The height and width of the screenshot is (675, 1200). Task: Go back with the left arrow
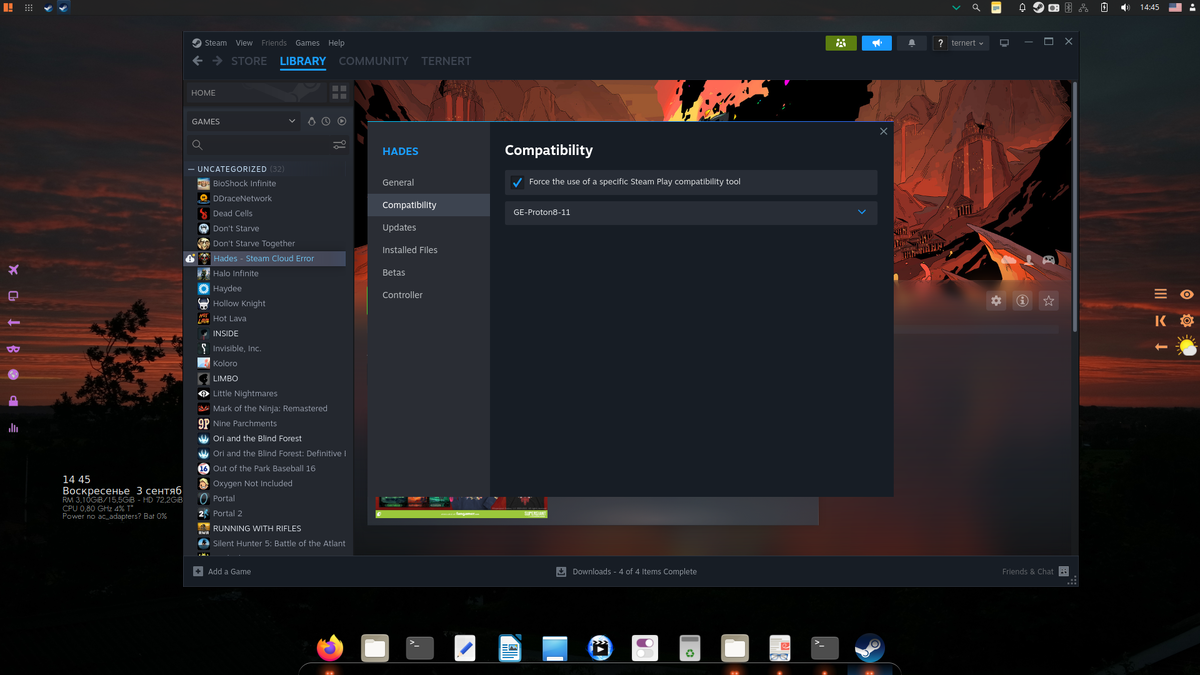(197, 61)
